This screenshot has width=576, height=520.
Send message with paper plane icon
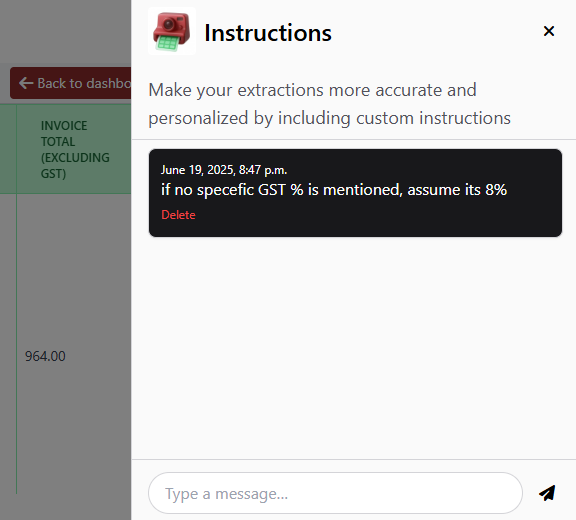(547, 493)
